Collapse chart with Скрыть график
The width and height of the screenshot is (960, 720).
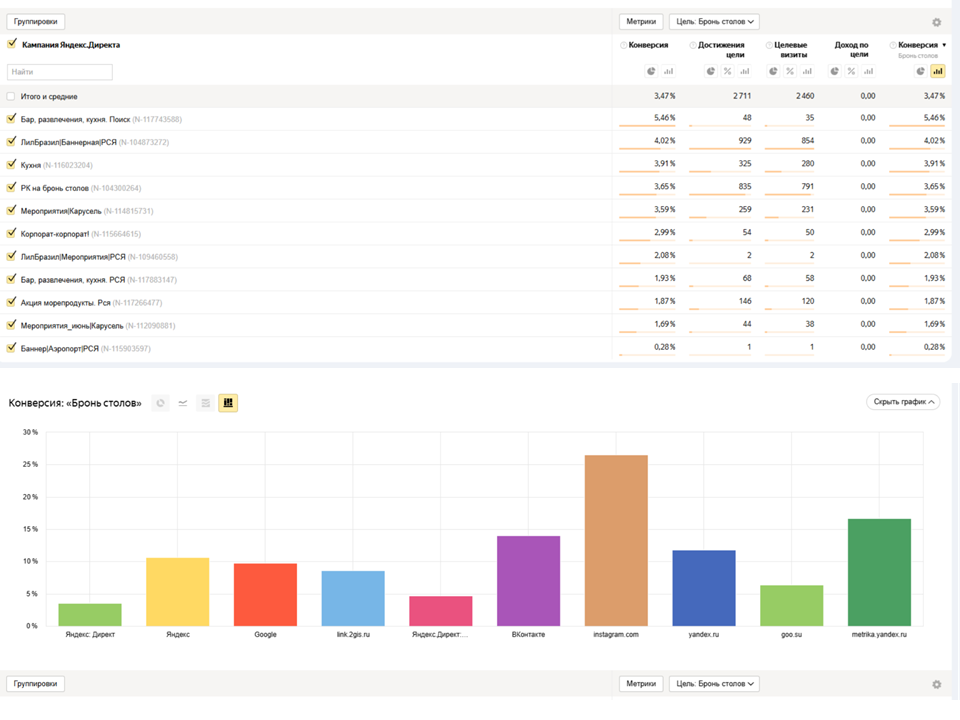902,402
